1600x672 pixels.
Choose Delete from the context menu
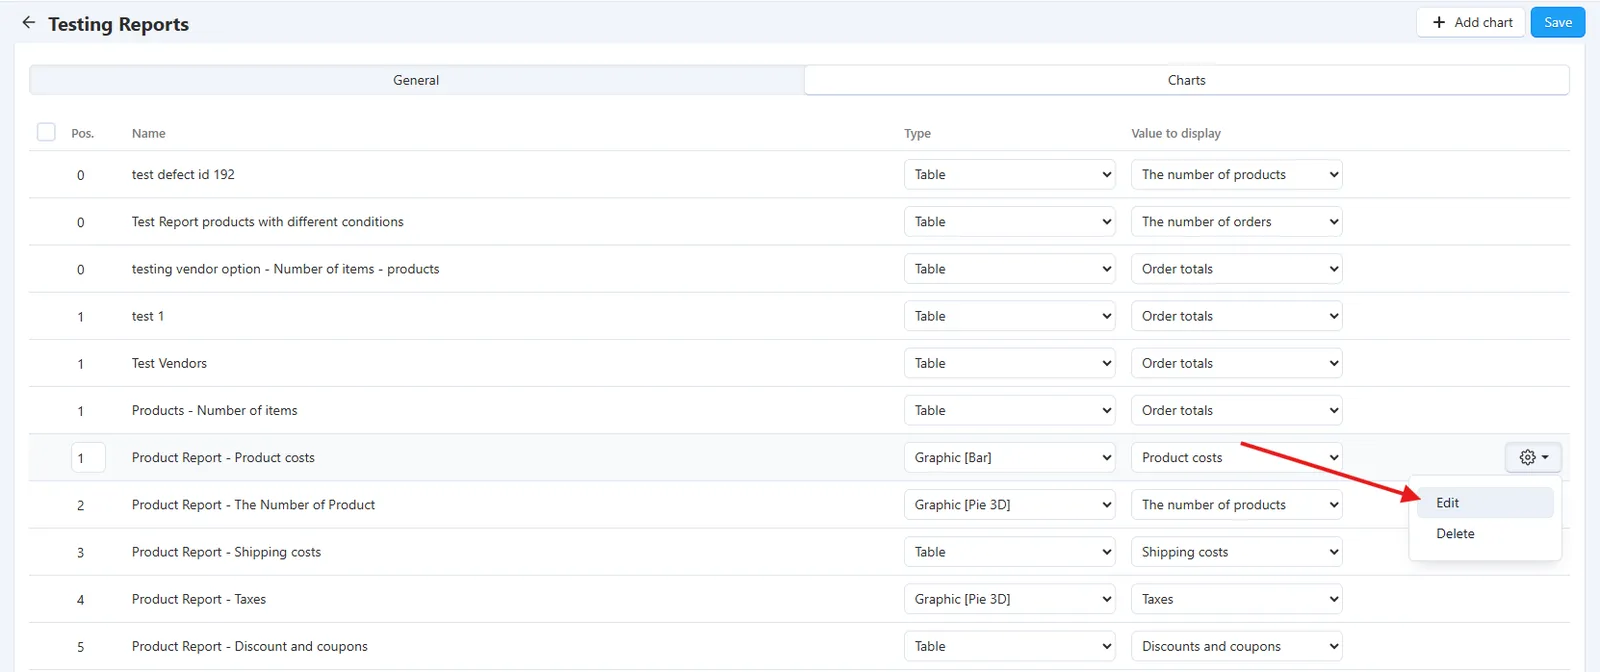1485,534
